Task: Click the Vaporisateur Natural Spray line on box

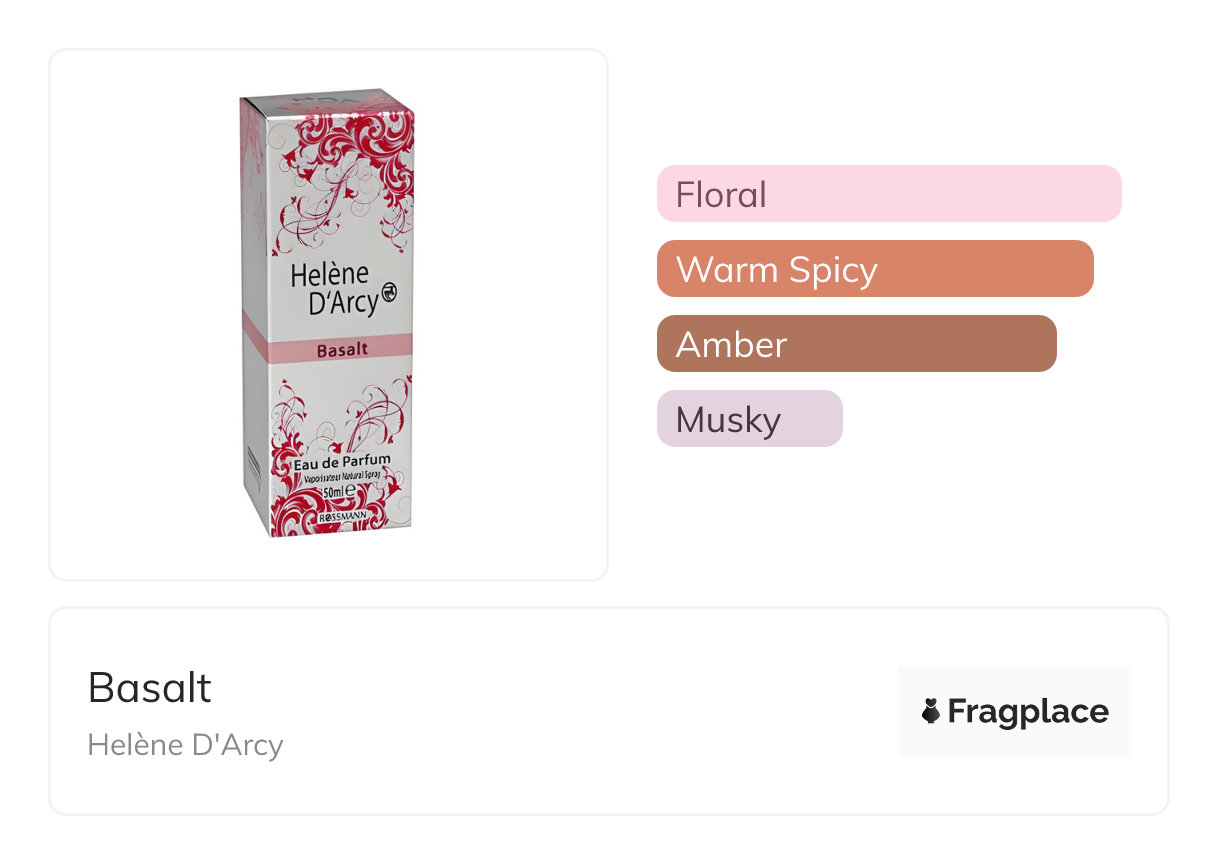Action: [x=341, y=476]
